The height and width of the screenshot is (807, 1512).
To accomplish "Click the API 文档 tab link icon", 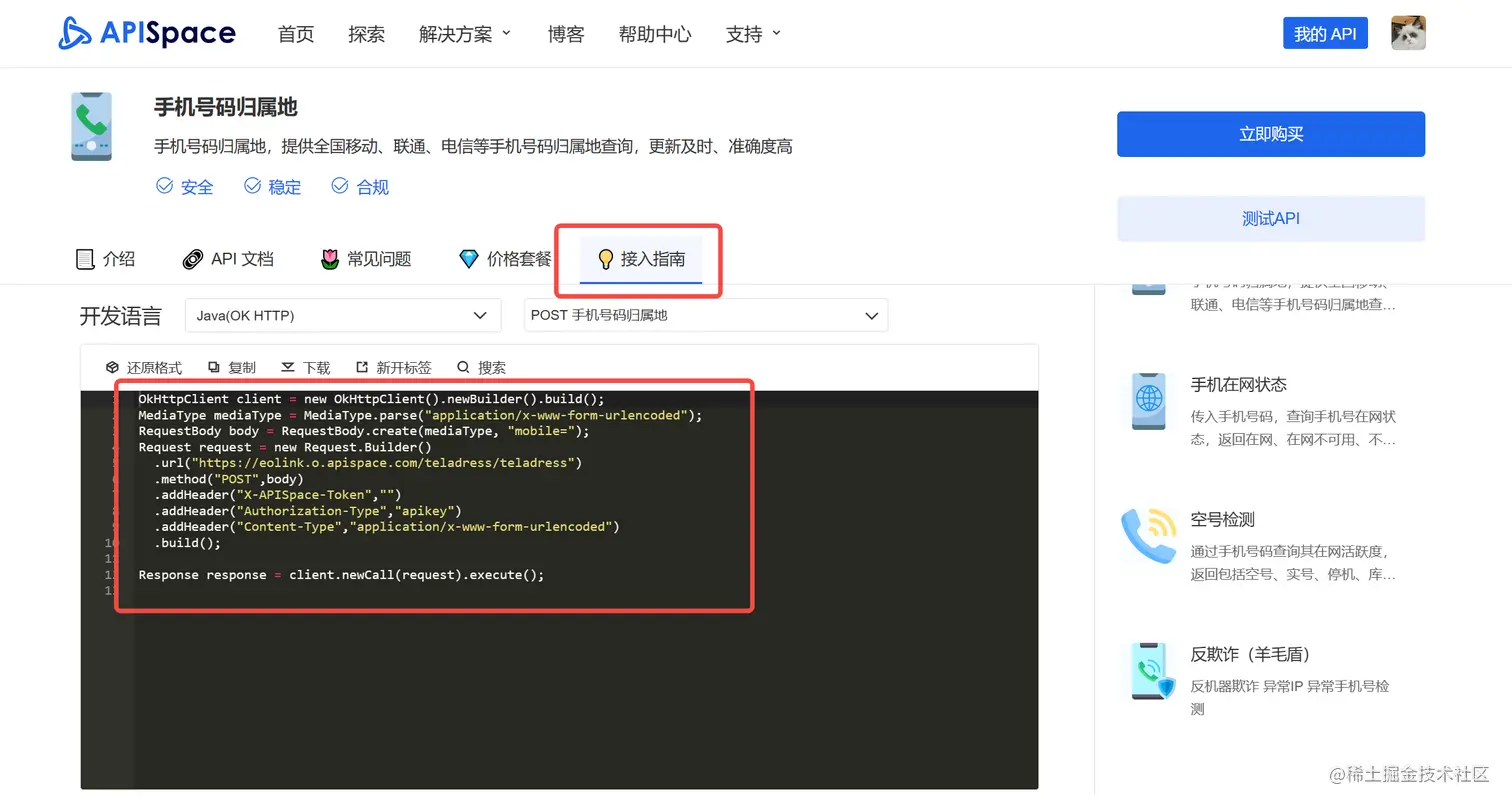I will click(x=193, y=259).
